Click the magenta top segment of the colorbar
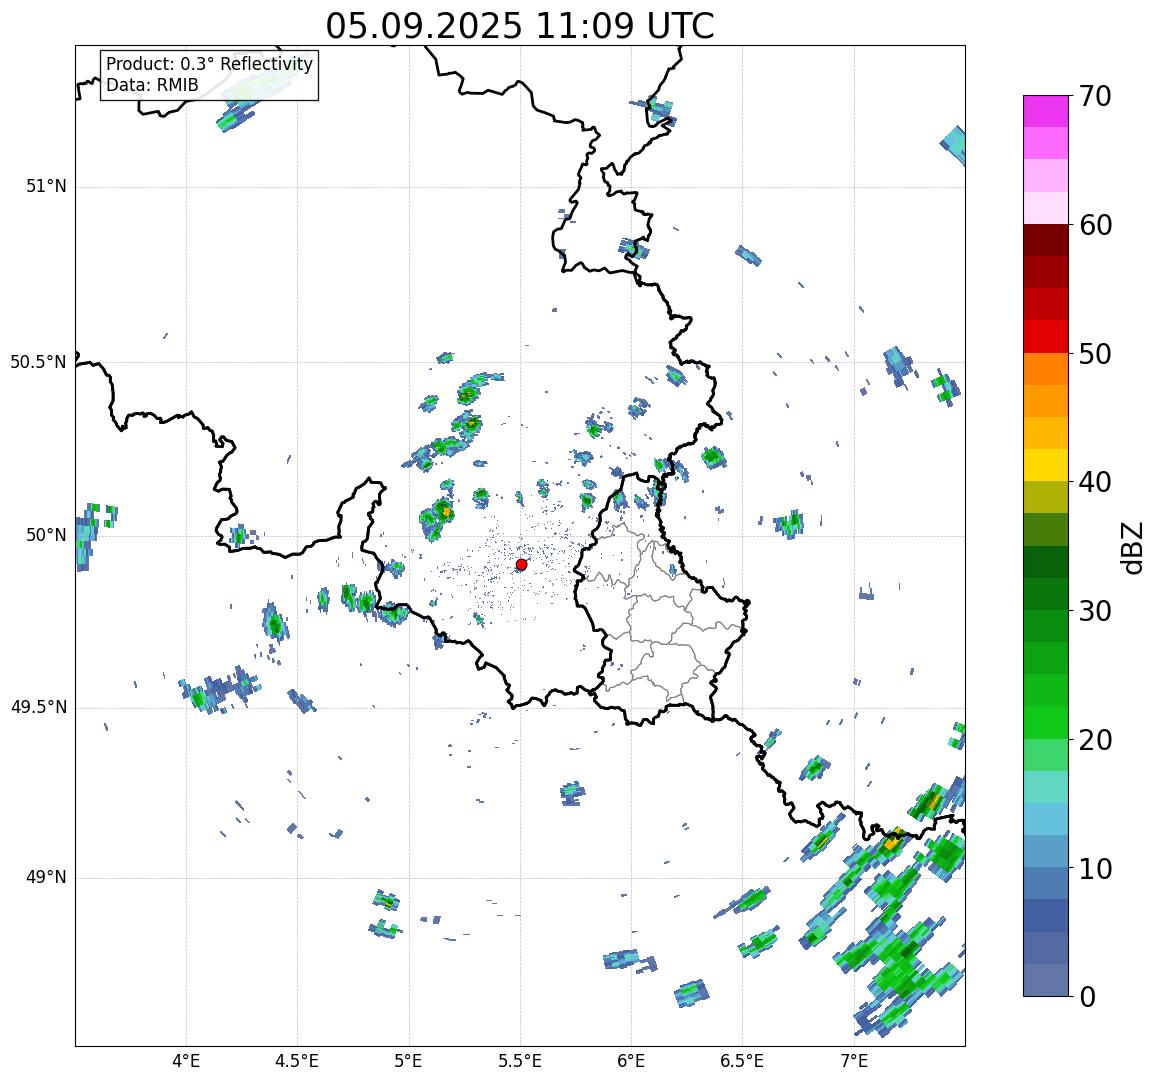This screenshot has height=1081, width=1157. tap(1046, 111)
